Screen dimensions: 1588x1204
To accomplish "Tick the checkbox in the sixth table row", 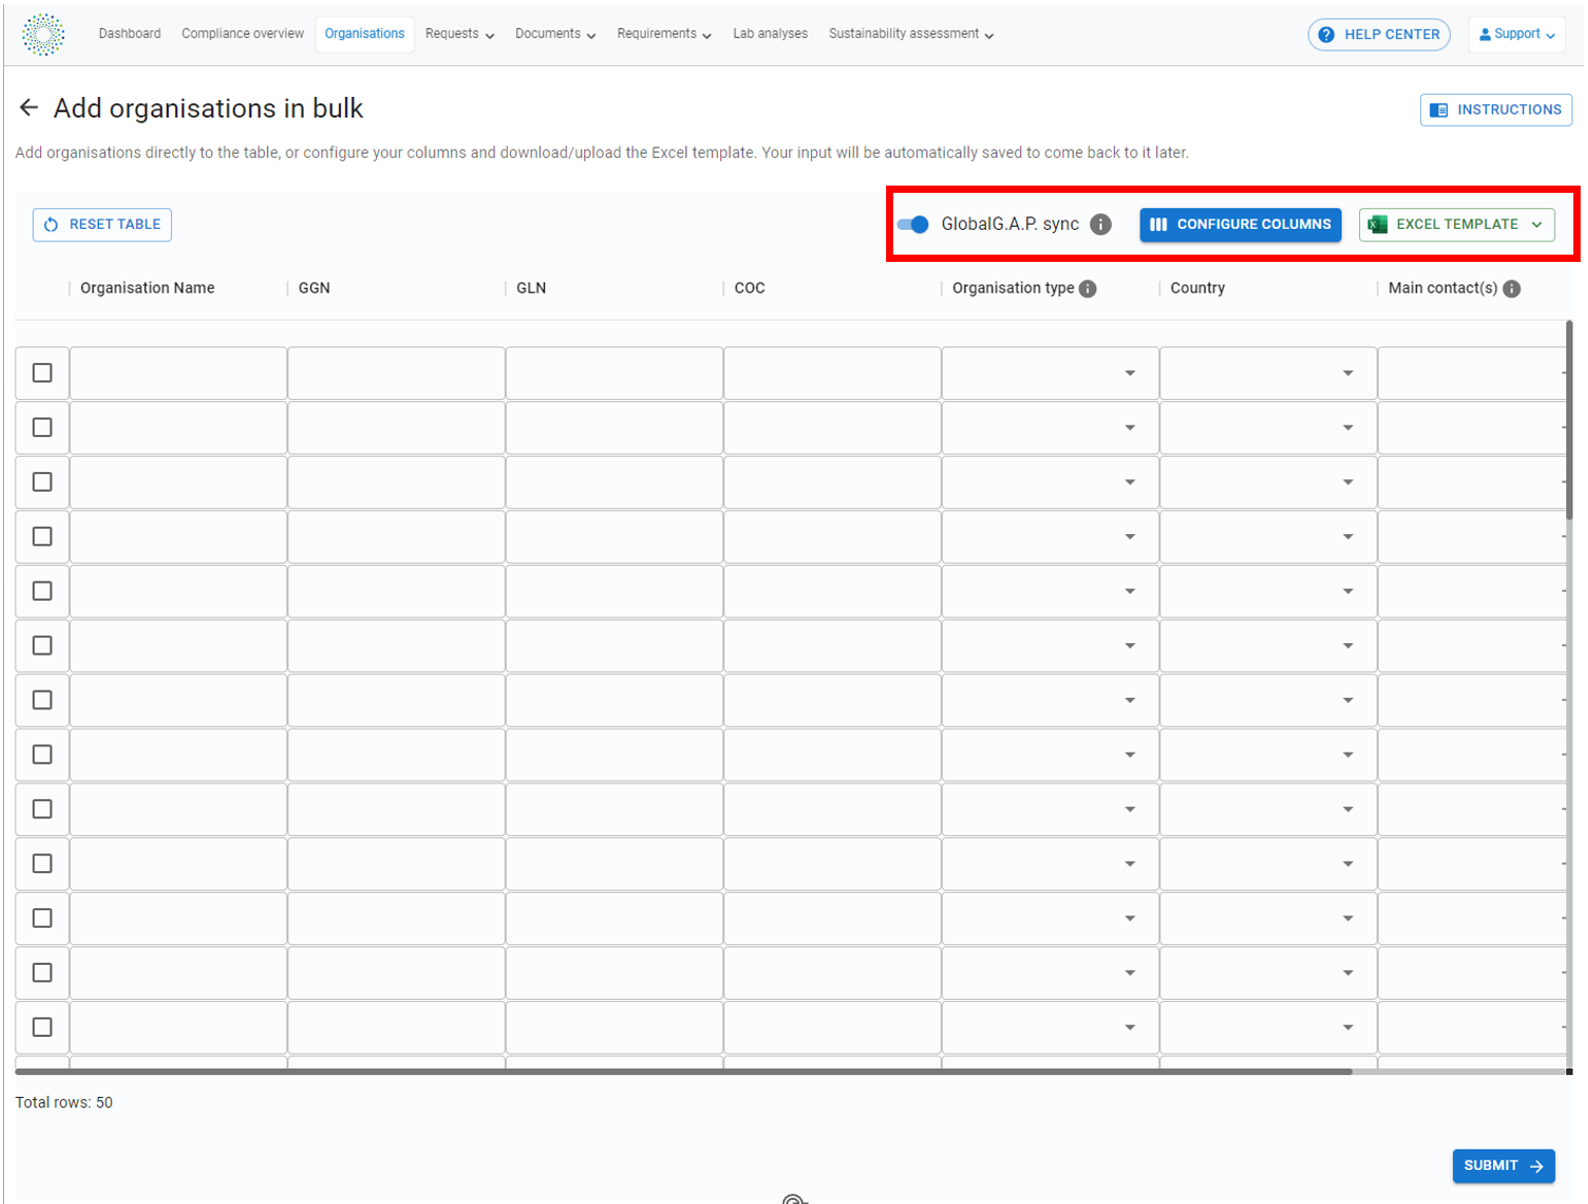I will point(42,645).
